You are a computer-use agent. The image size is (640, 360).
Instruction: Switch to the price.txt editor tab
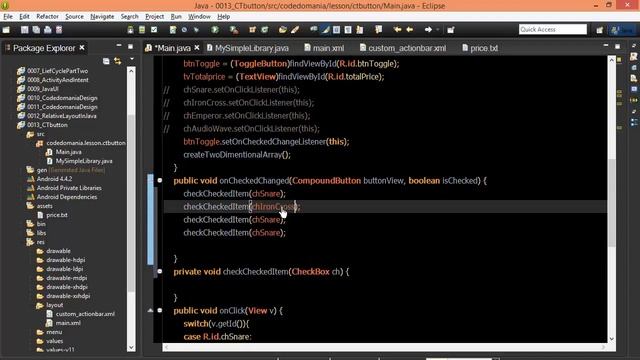click(480, 48)
